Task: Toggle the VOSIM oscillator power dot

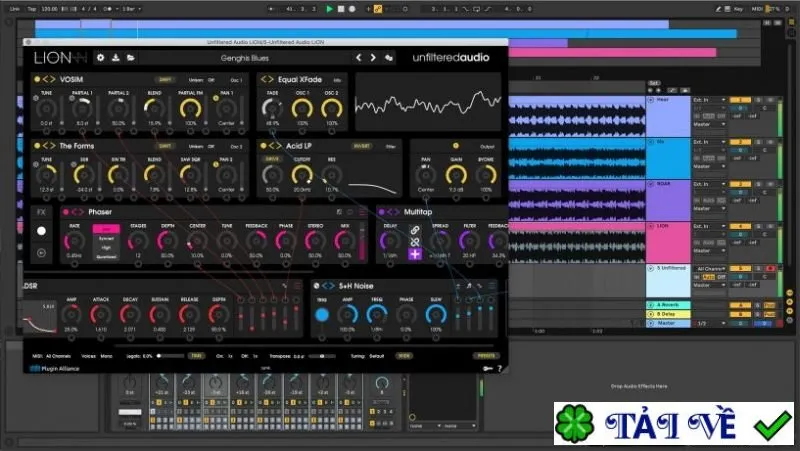Action: (x=37, y=80)
